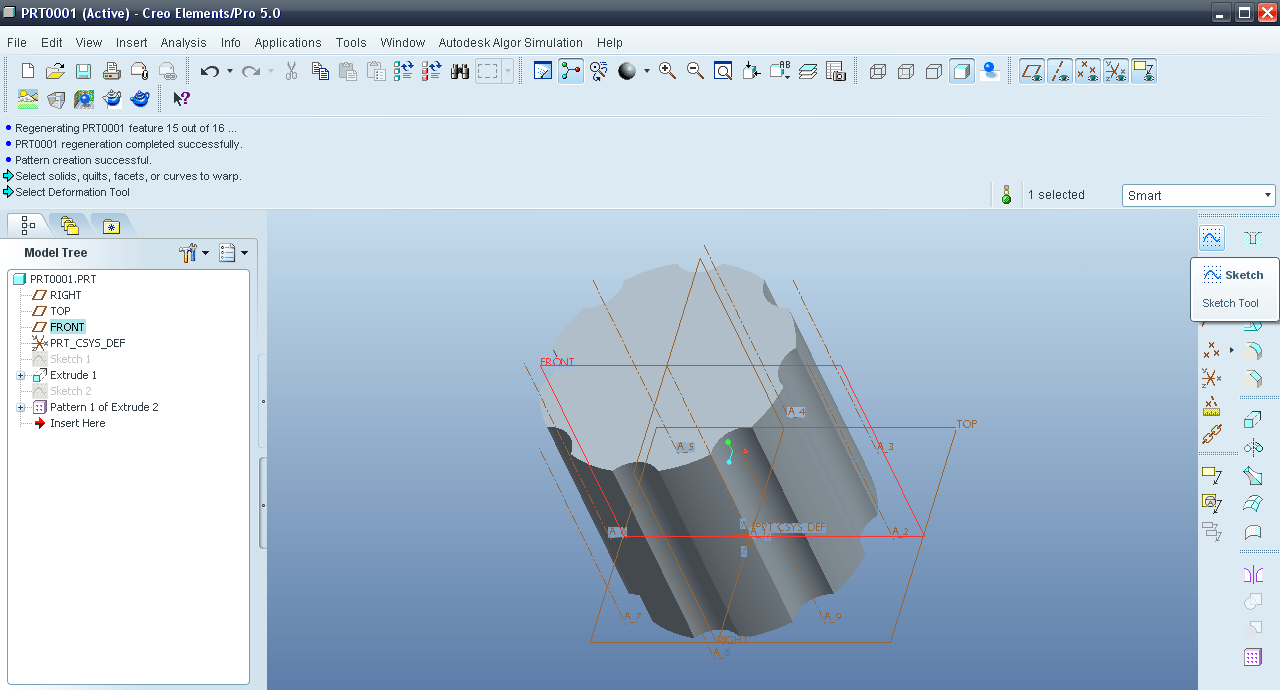Save the model using the floppy disk icon
1280x690 pixels.
[84, 71]
